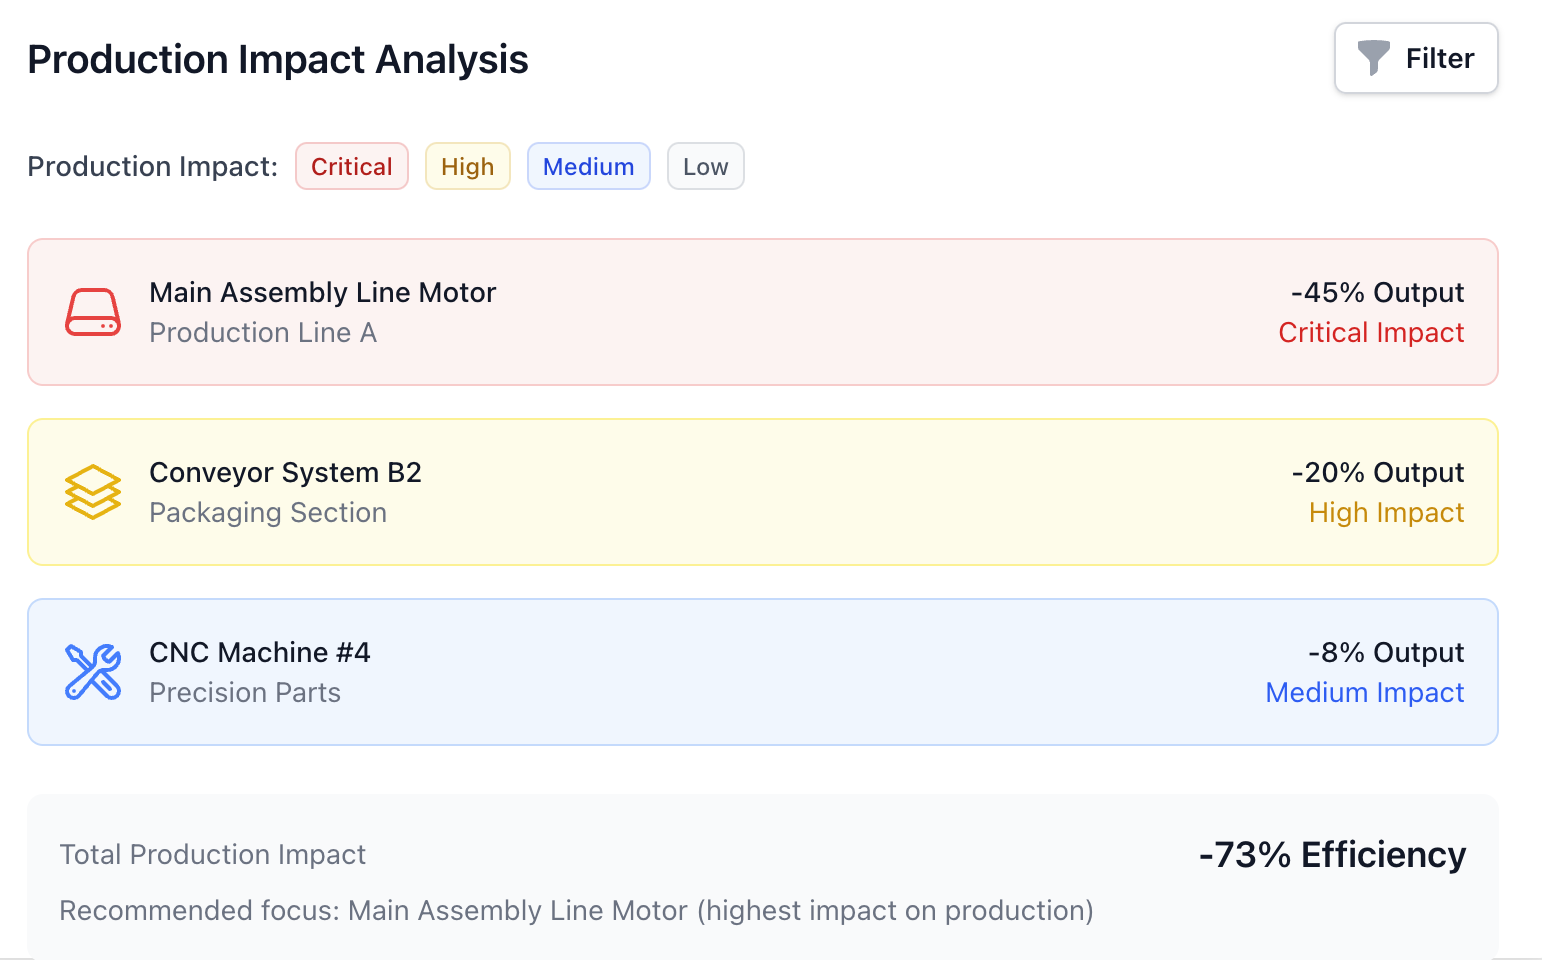This screenshot has height=960, width=1542.
Task: Click the Total Production Impact label
Action: click(x=213, y=854)
